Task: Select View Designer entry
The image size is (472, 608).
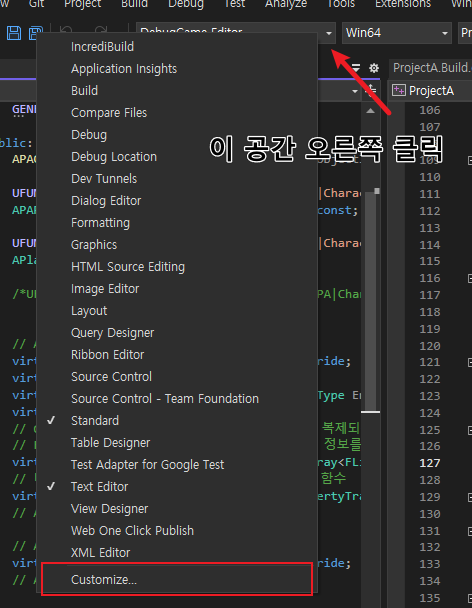Action: click(177, 509)
